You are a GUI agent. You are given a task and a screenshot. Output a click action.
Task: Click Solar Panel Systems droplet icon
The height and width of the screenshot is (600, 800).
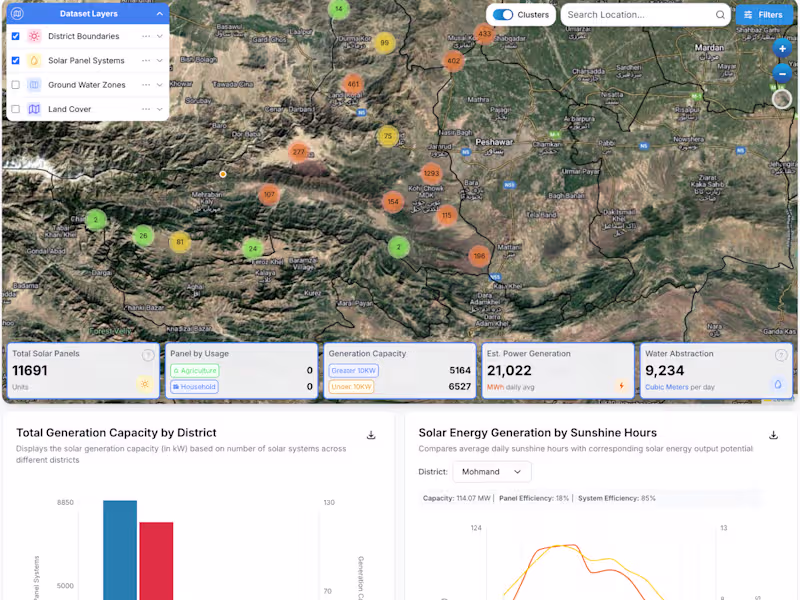(34, 61)
